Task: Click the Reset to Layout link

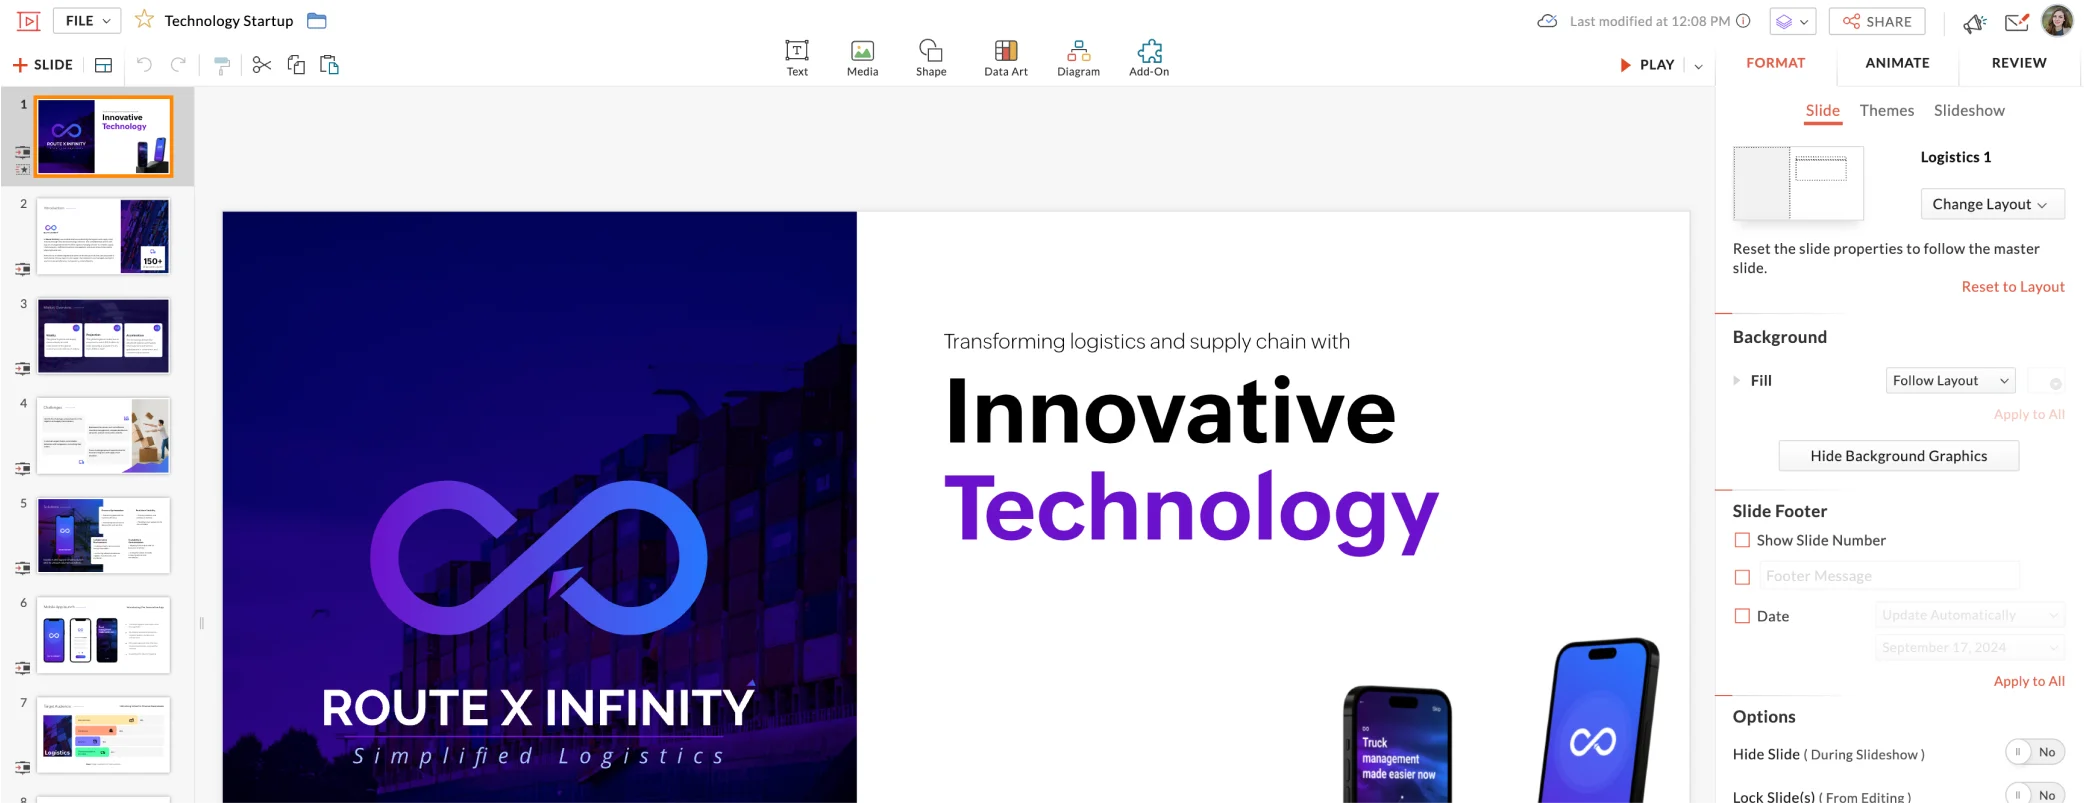Action: click(x=2012, y=287)
